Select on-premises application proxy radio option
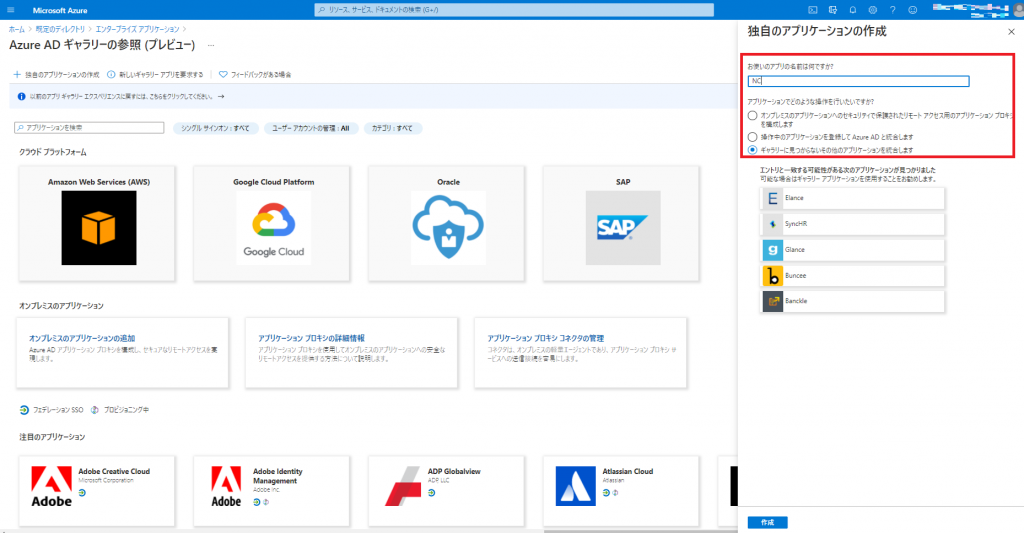 [752, 116]
